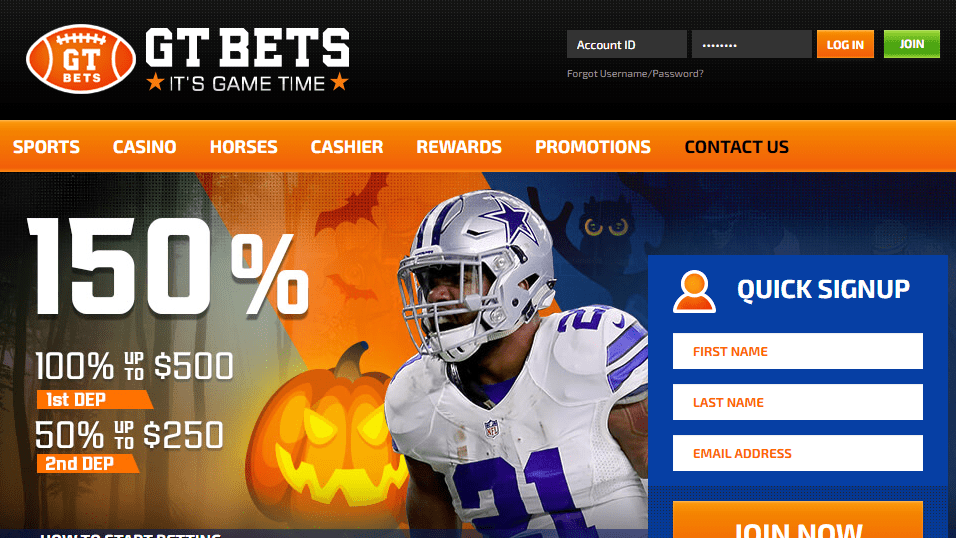Open the Casino section
The width and height of the screenshot is (956, 538).
[144, 147]
